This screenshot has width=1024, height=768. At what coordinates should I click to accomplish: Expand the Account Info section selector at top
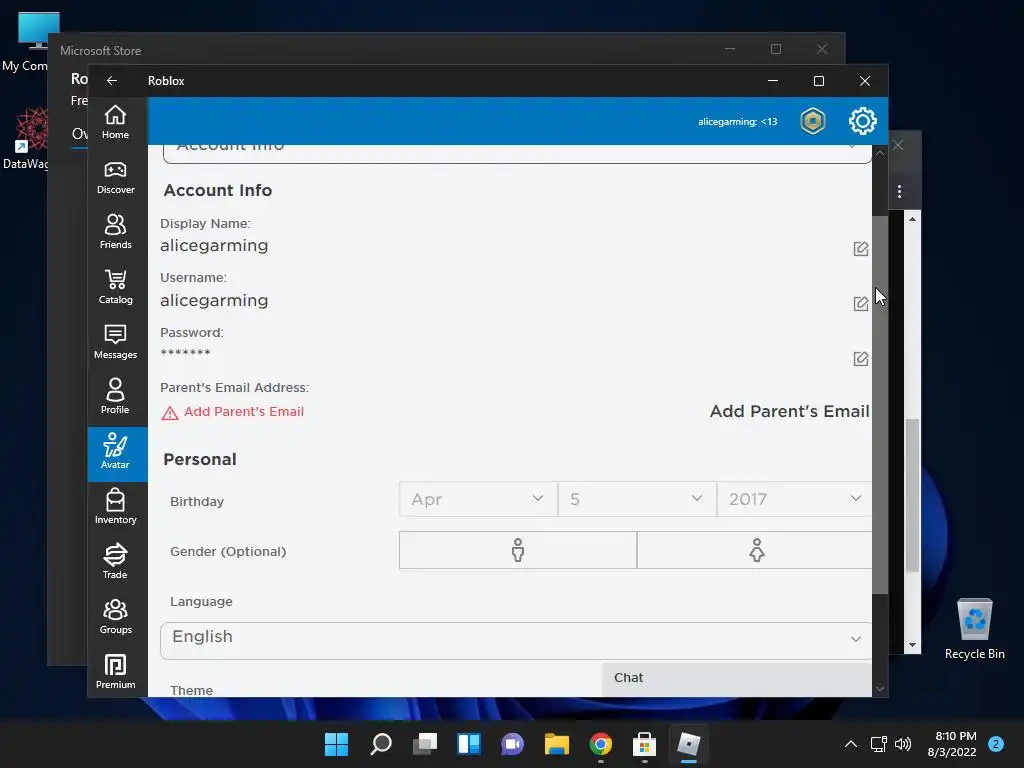tap(517, 153)
